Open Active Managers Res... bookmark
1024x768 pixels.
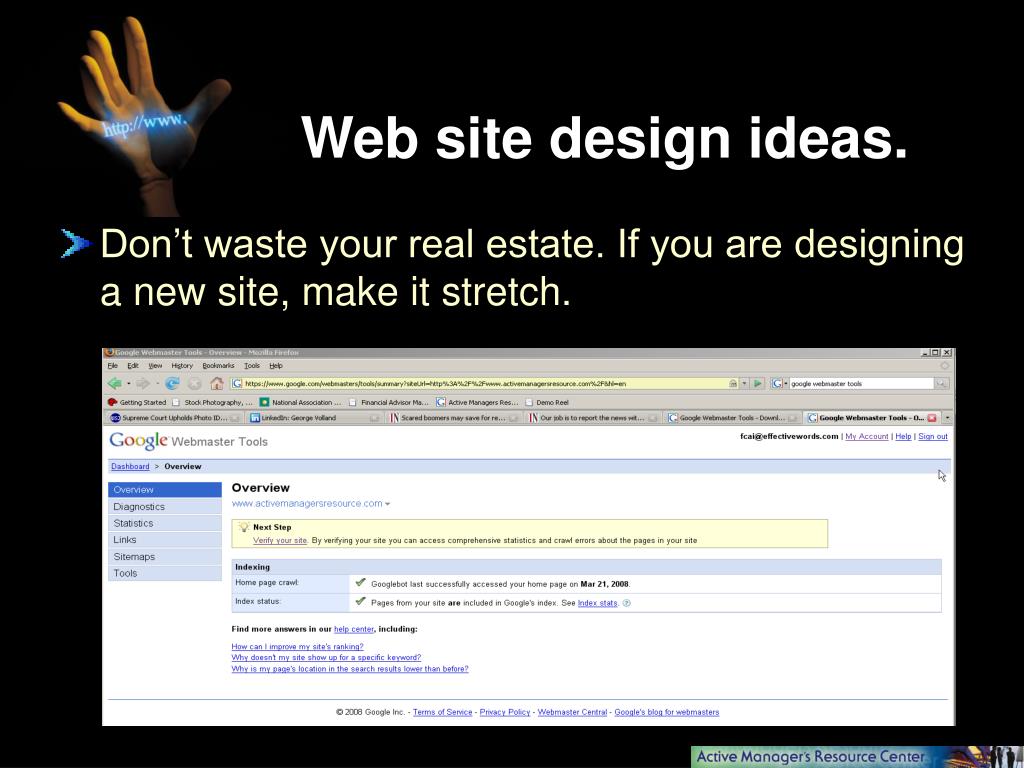coord(477,402)
